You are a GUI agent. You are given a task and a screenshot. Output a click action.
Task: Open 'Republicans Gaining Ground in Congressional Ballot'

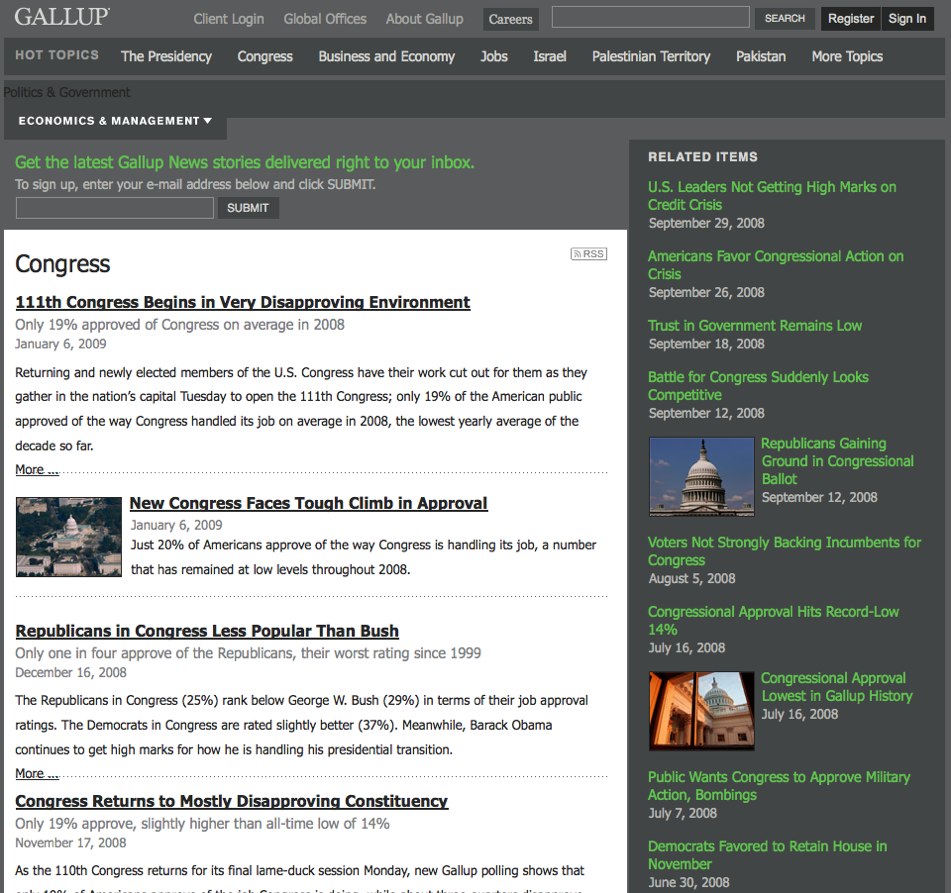pyautogui.click(x=838, y=461)
